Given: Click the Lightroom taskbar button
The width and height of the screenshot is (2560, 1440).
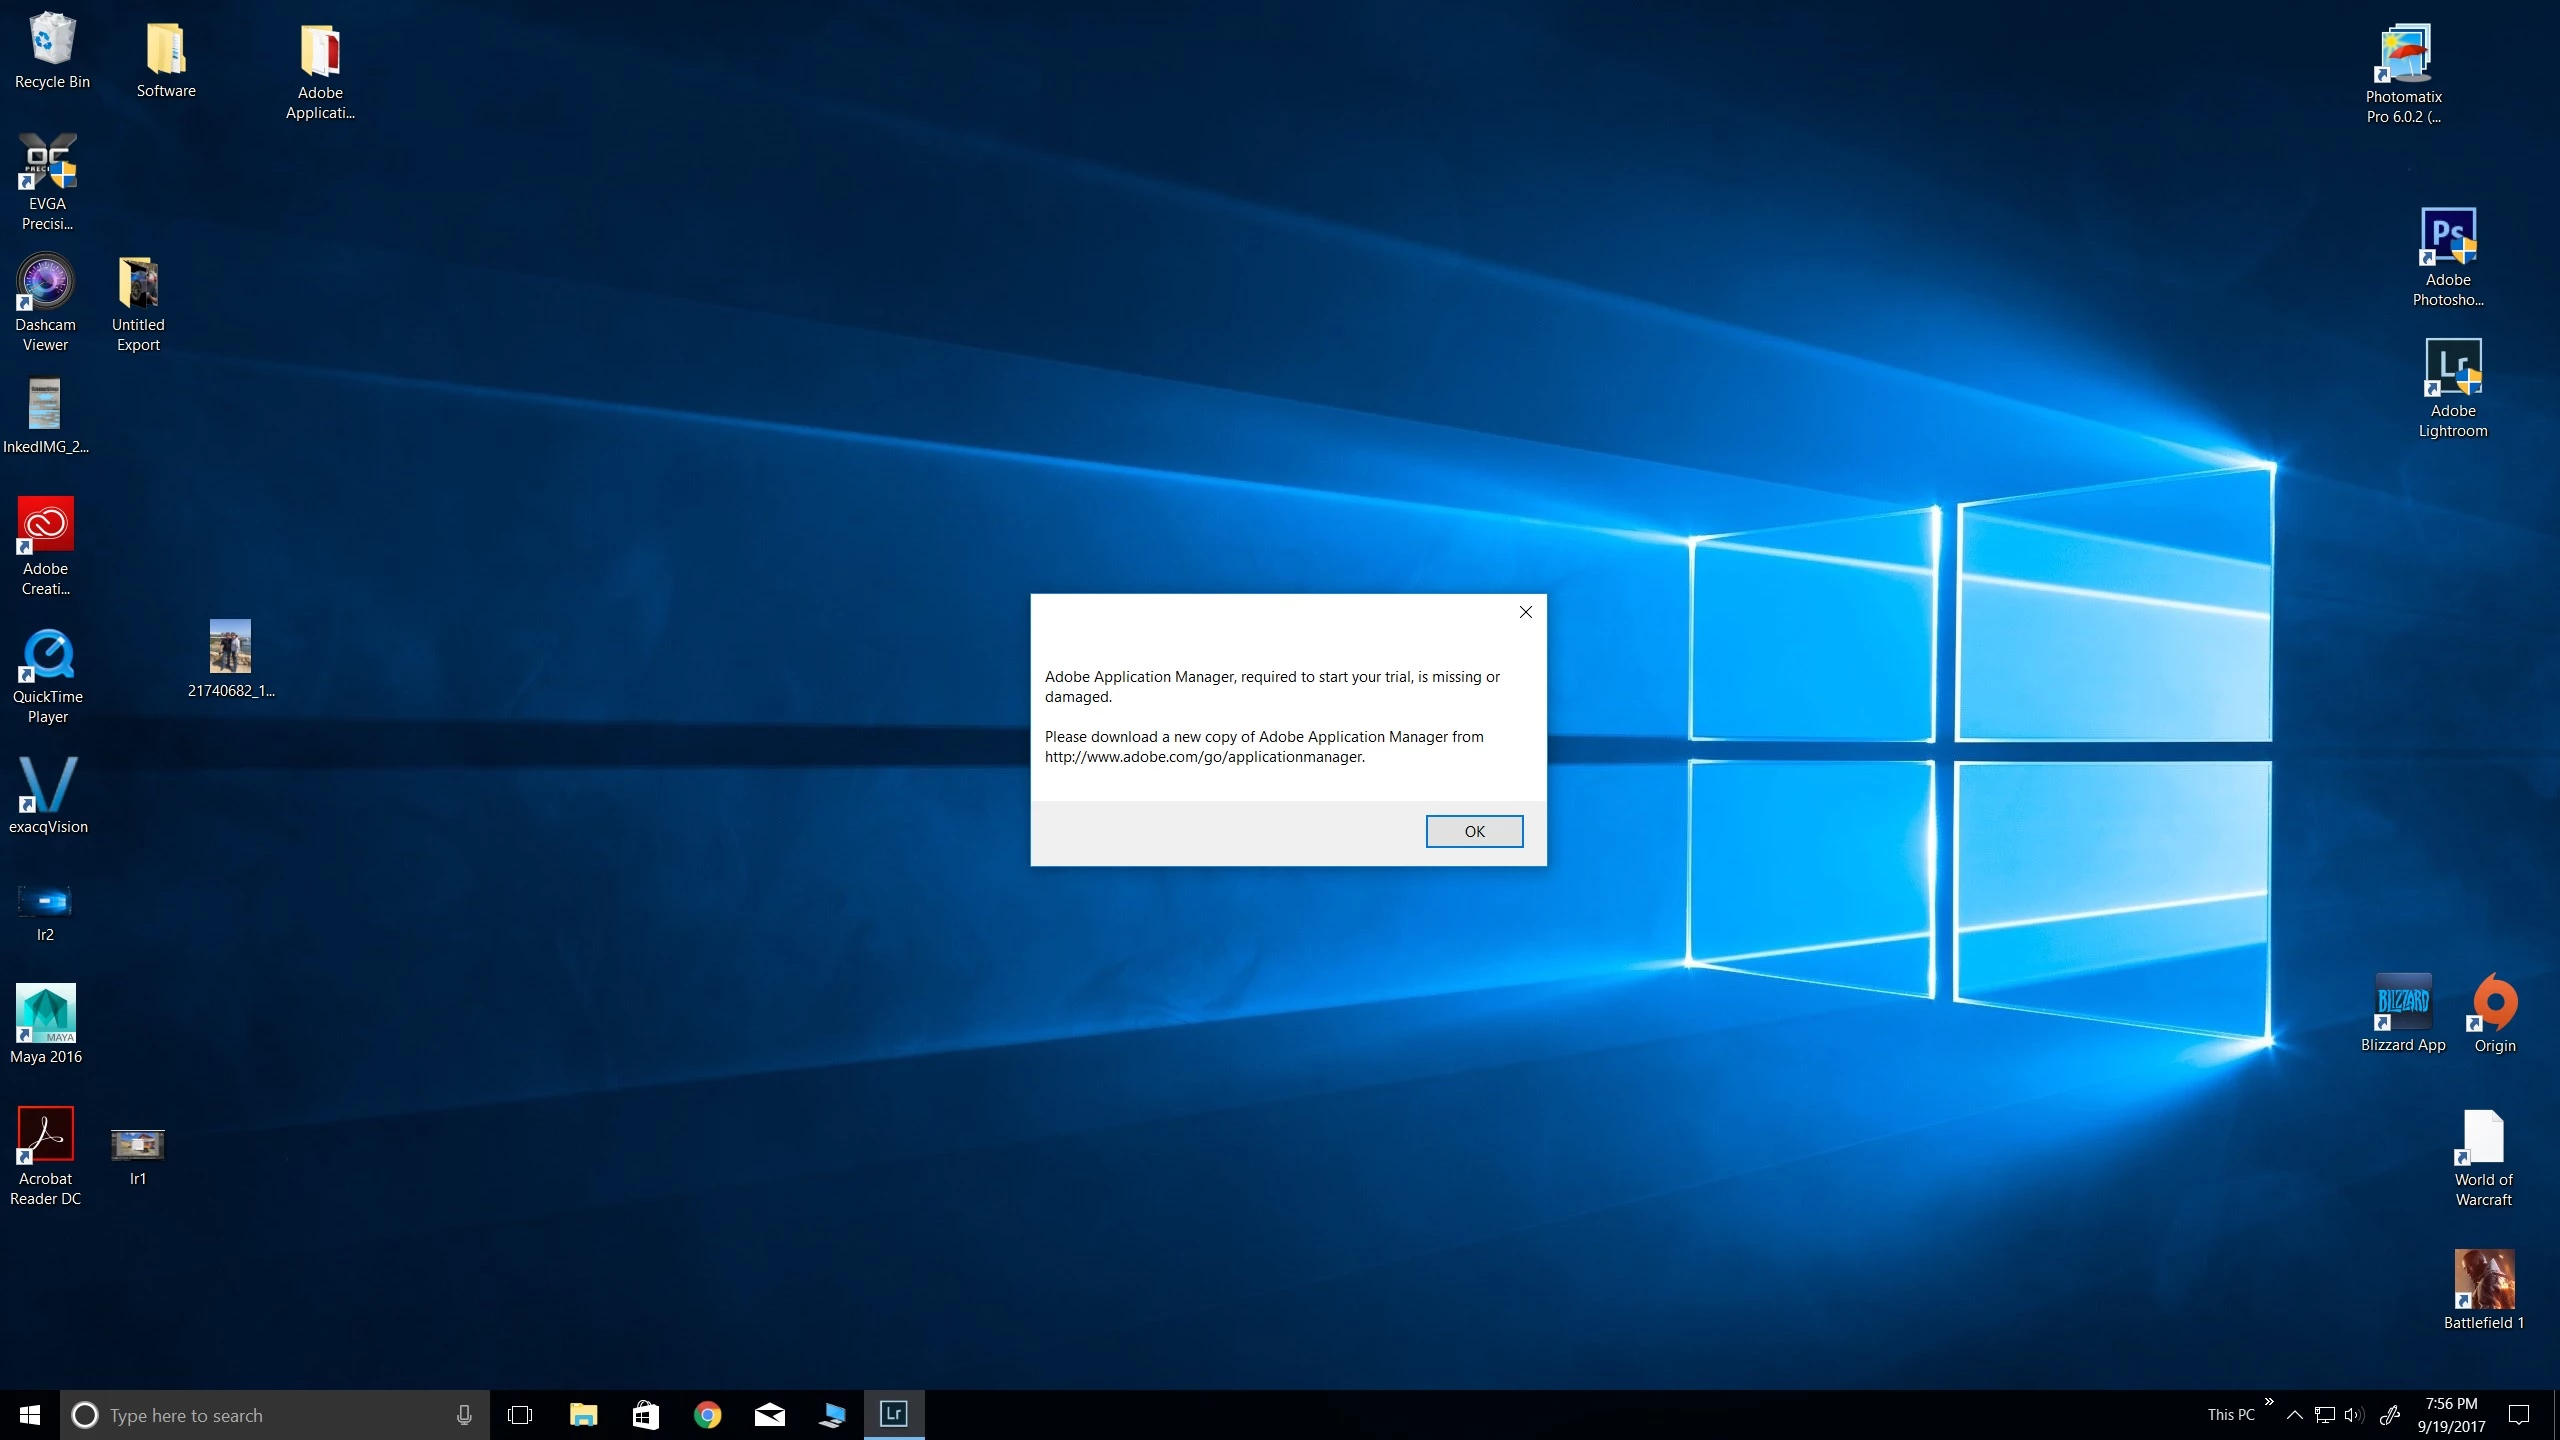Looking at the screenshot, I should pyautogui.click(x=893, y=1414).
